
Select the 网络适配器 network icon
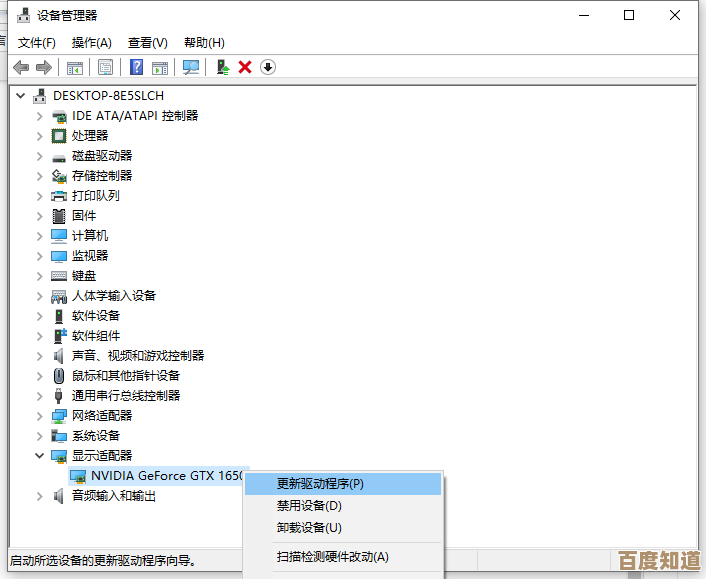[x=59, y=416]
